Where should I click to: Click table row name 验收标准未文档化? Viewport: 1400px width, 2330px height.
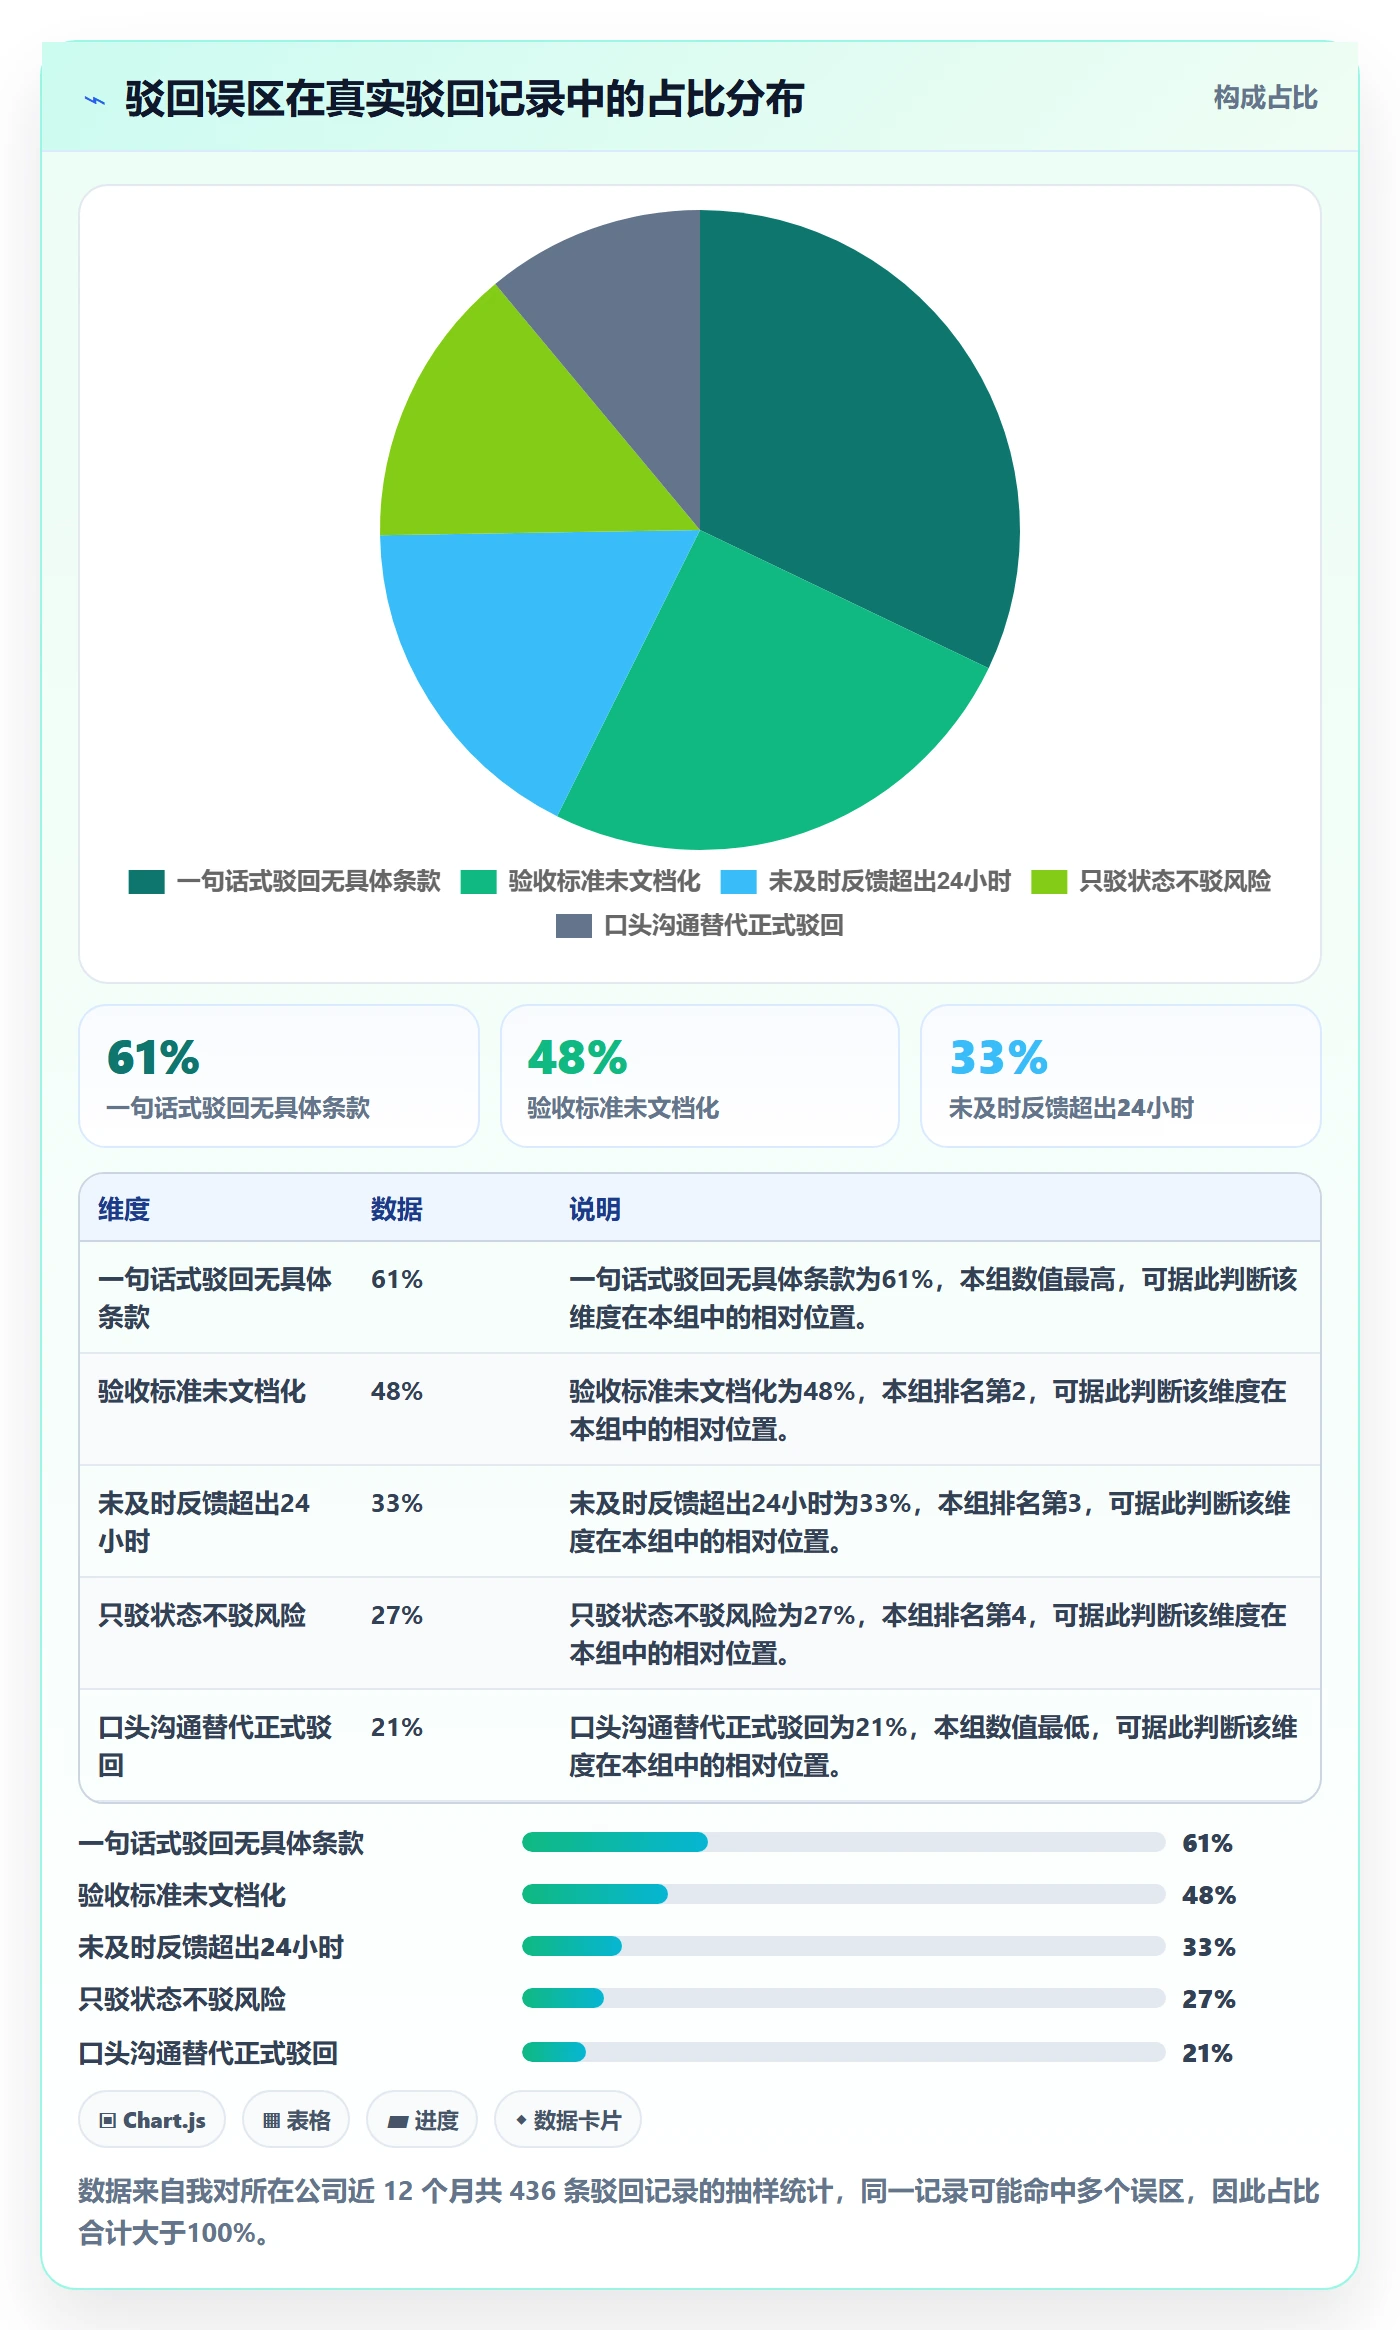tap(202, 1391)
